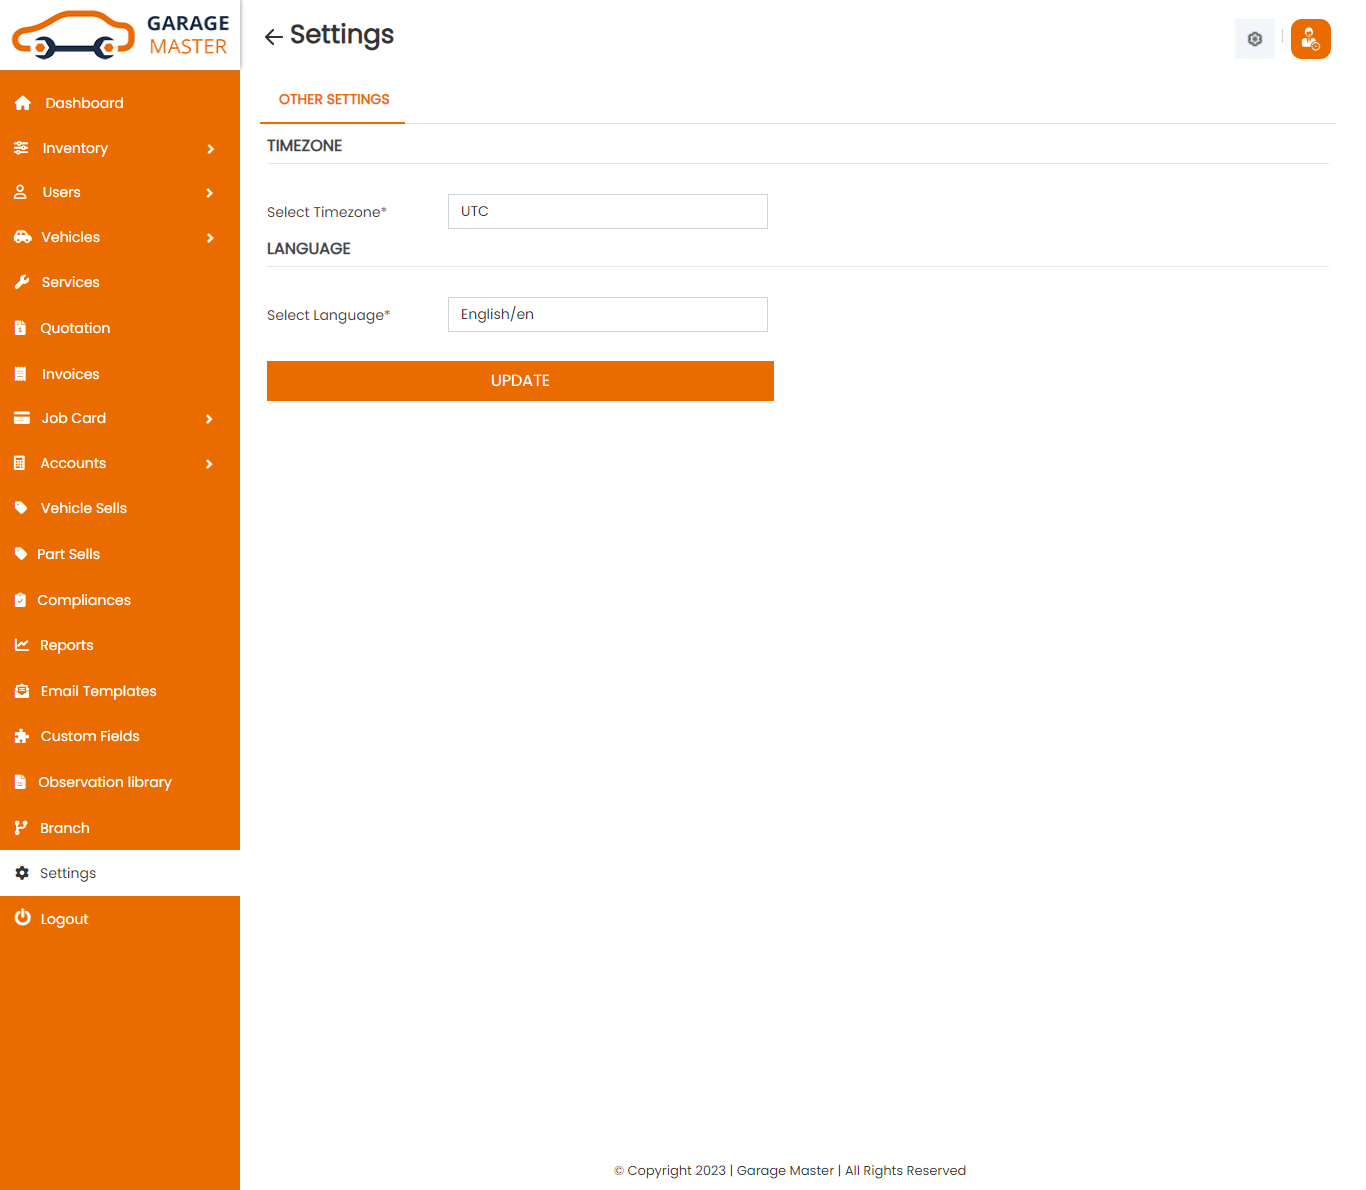Click the orange user profile icon
This screenshot has width=1366, height=1190.
point(1310,39)
